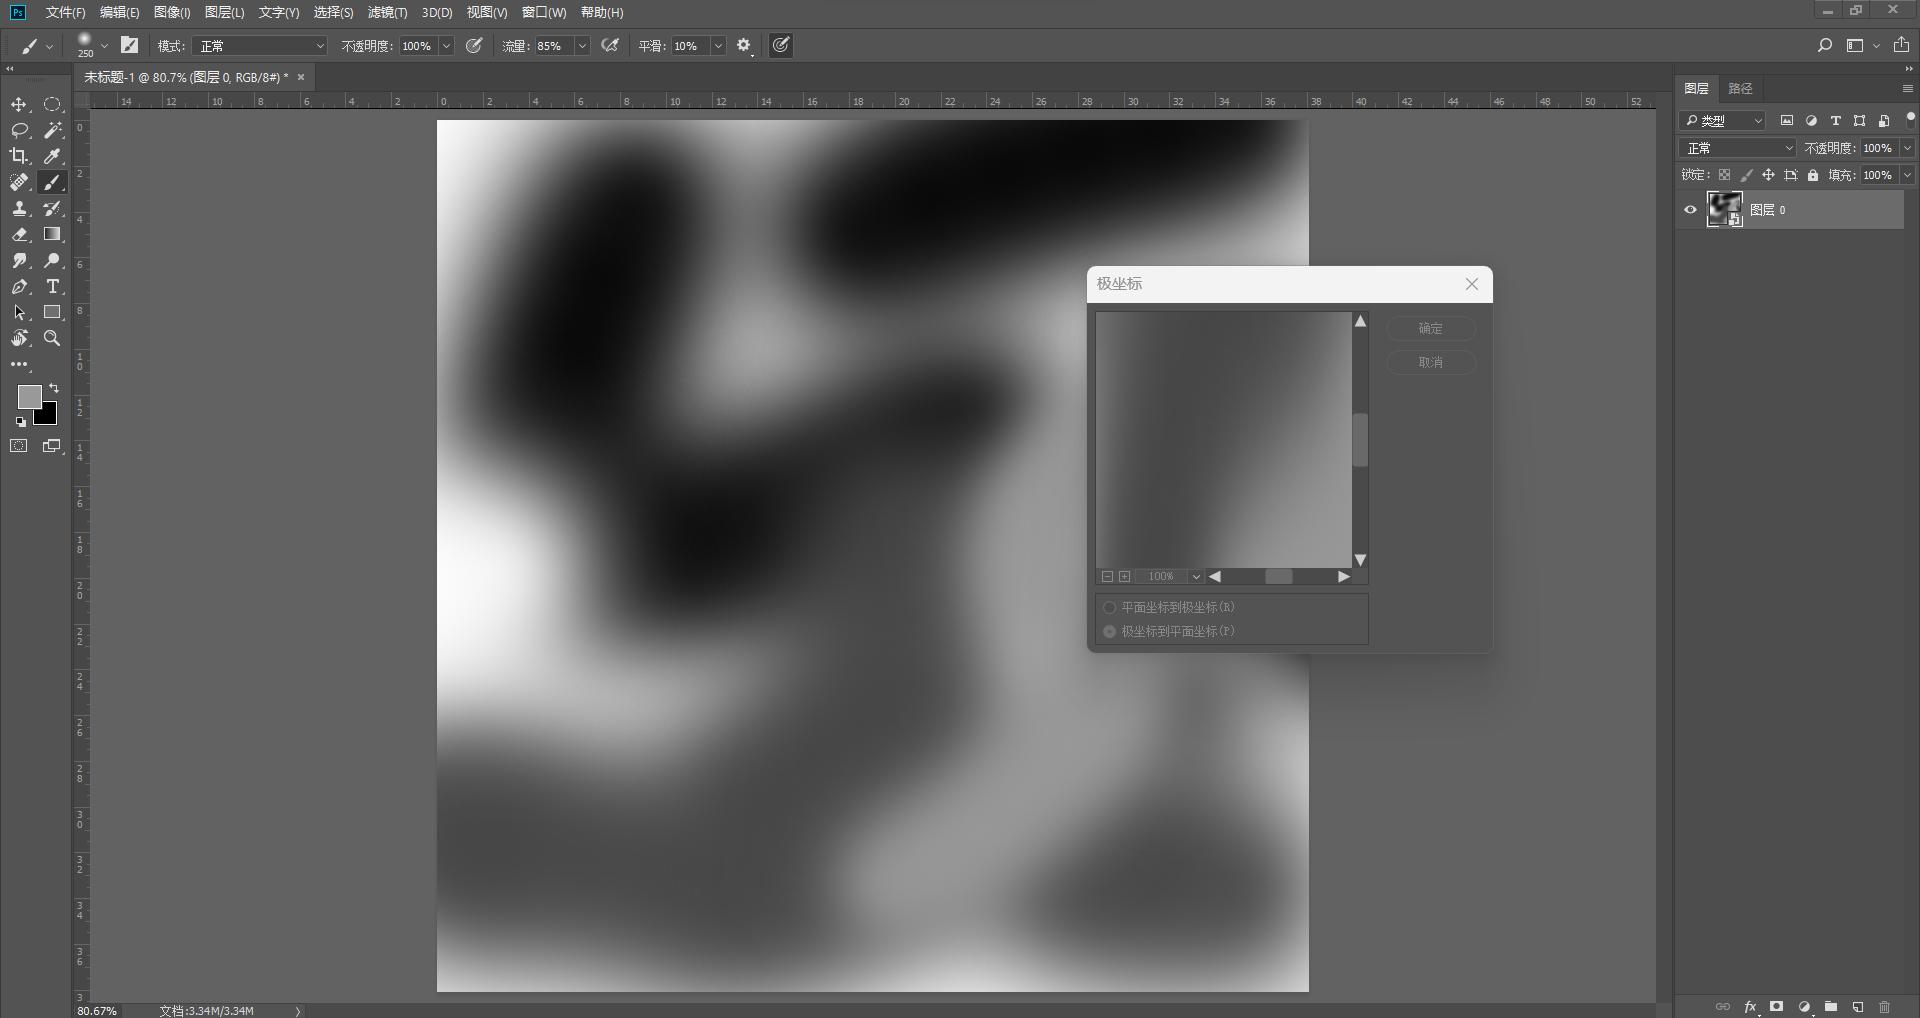Toggle Quick Mask mode
Screen dimensions: 1920x1018
tap(19, 446)
